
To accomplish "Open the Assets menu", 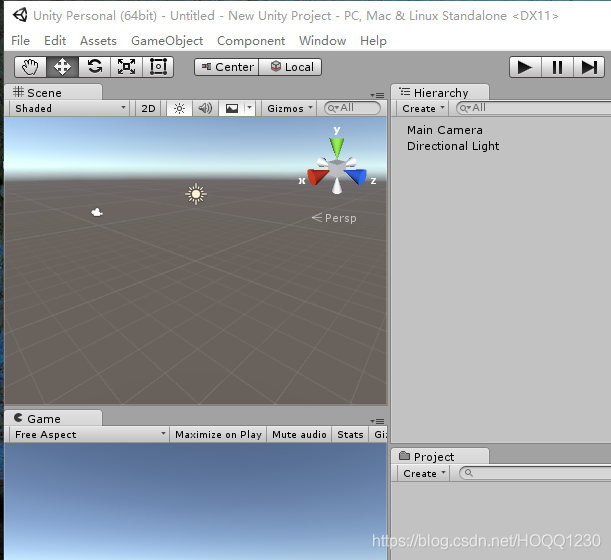I will (x=98, y=41).
